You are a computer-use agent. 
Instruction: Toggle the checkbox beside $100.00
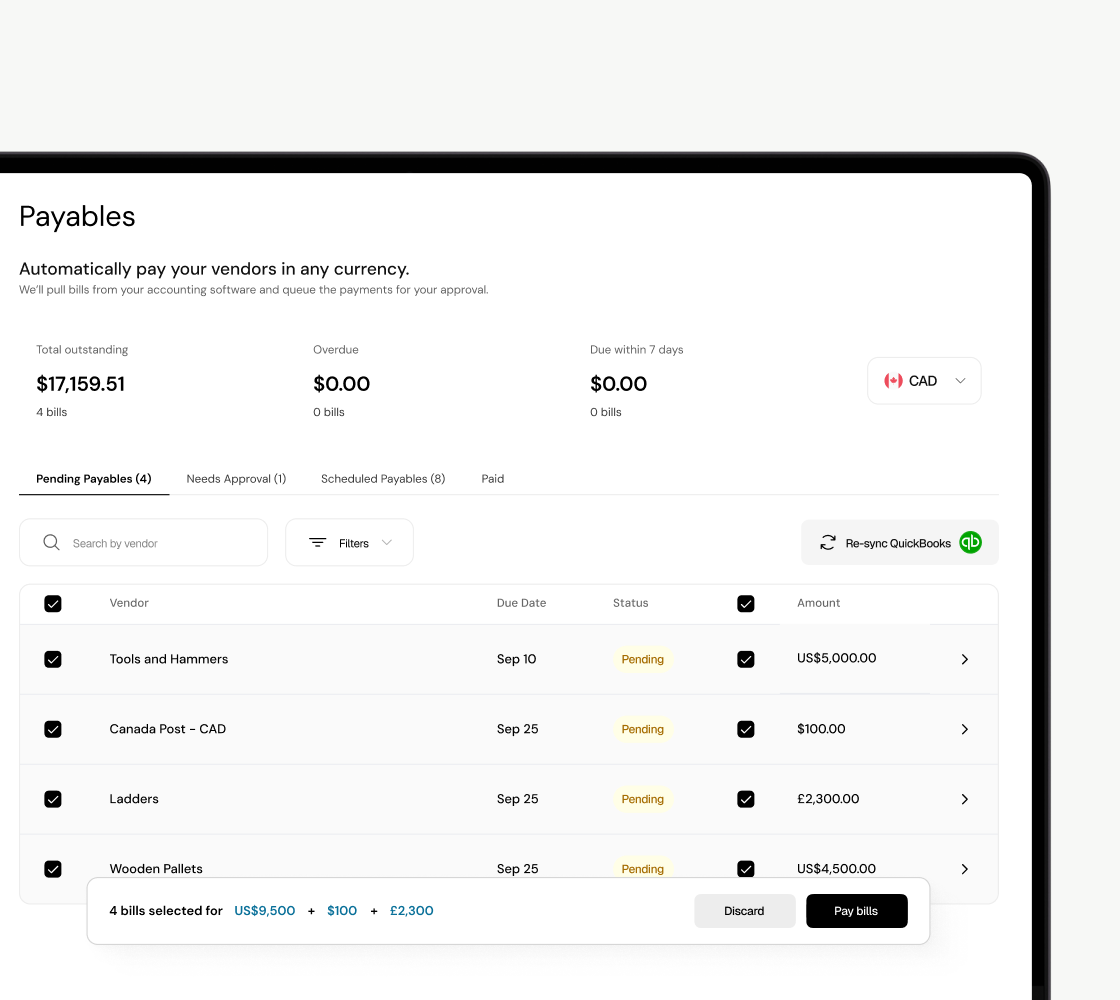(746, 729)
